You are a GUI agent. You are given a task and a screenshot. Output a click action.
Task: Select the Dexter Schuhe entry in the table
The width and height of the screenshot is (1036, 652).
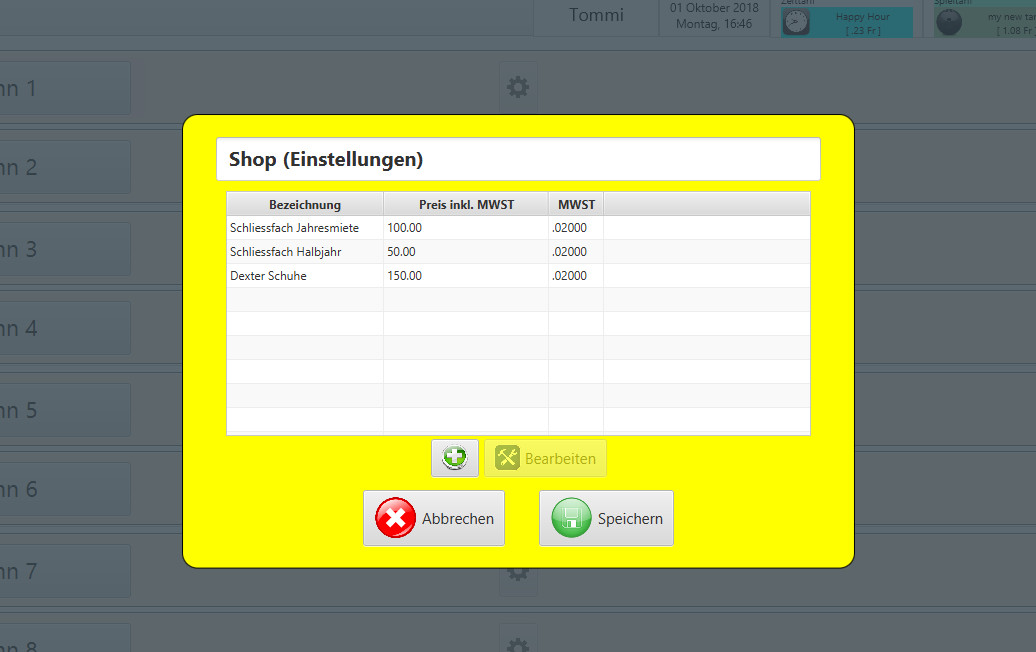pyautogui.click(x=269, y=276)
